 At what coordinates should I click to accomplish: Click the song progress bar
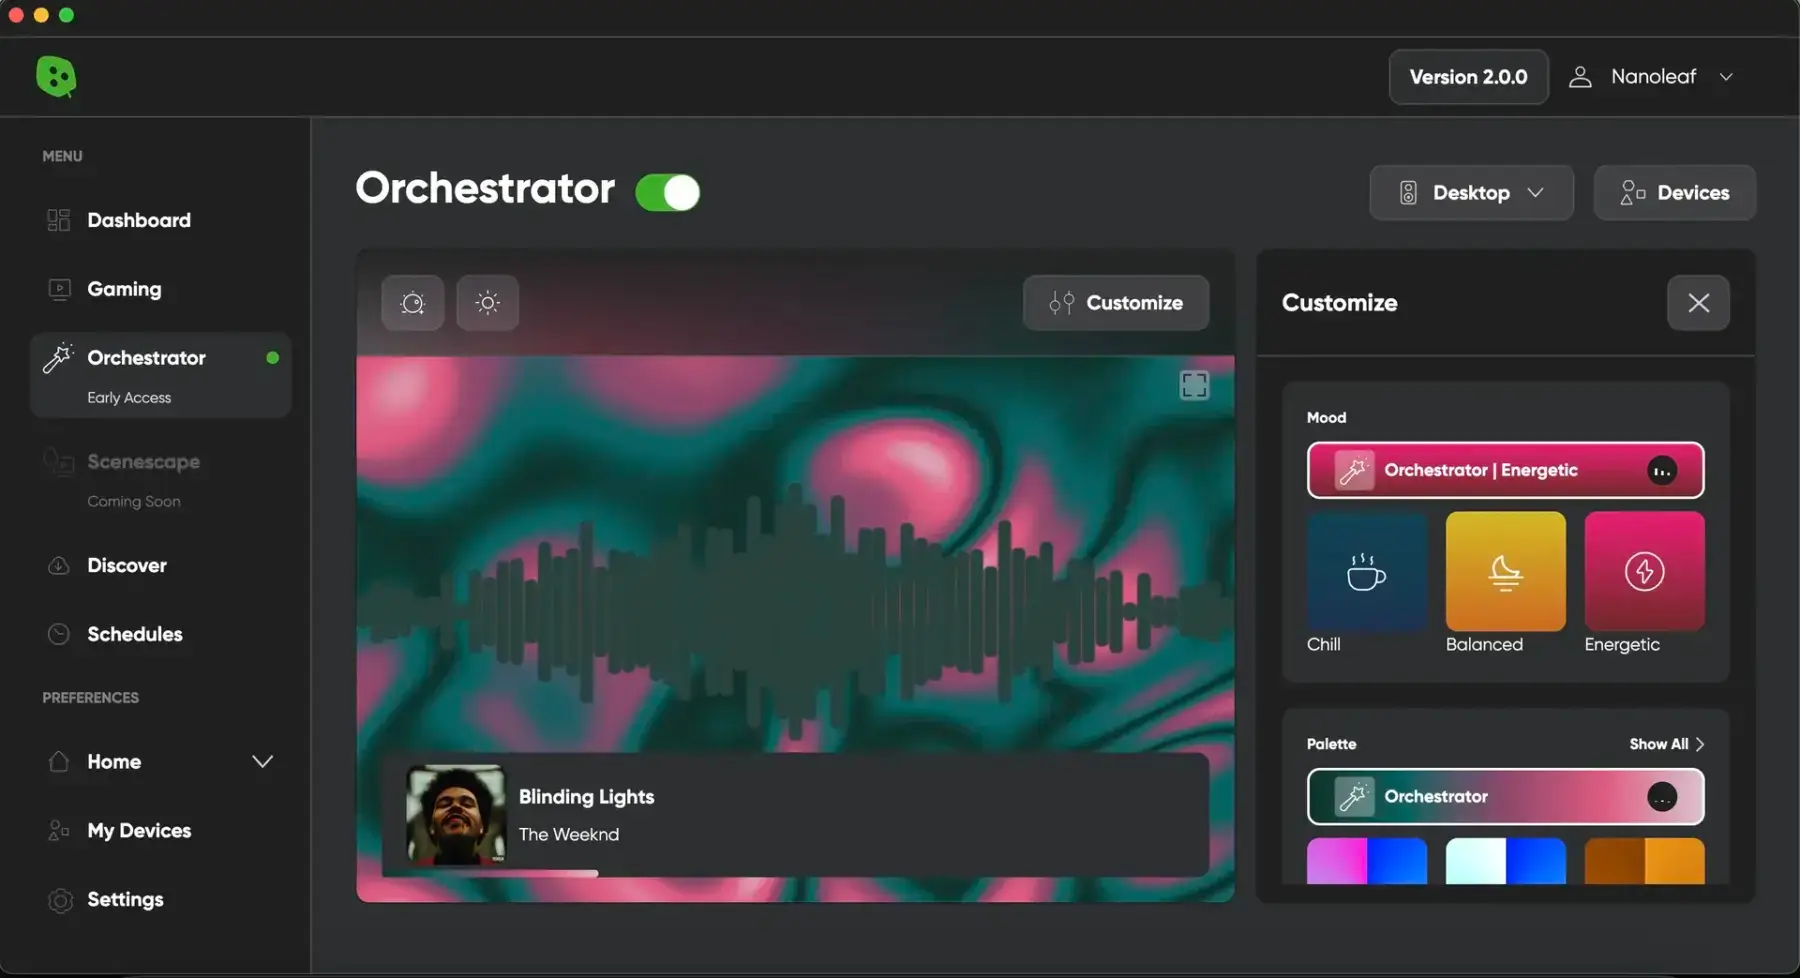pyautogui.click(x=795, y=874)
